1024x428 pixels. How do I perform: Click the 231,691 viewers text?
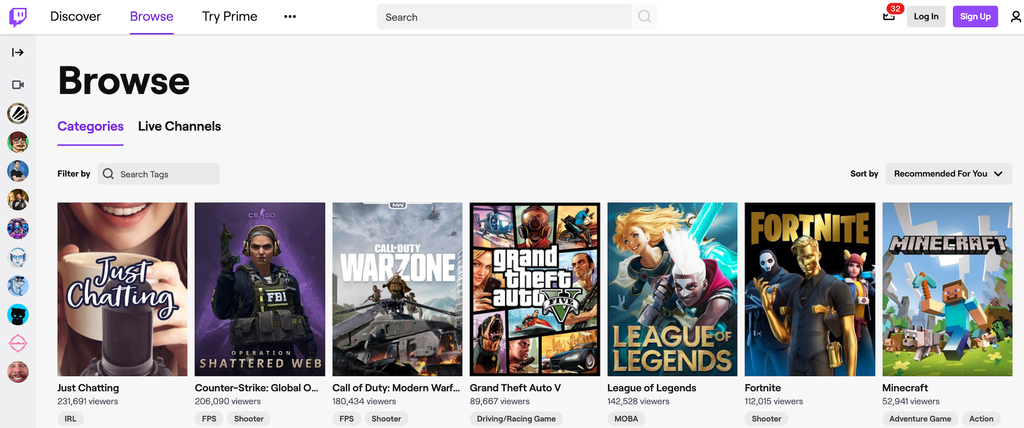click(88, 401)
